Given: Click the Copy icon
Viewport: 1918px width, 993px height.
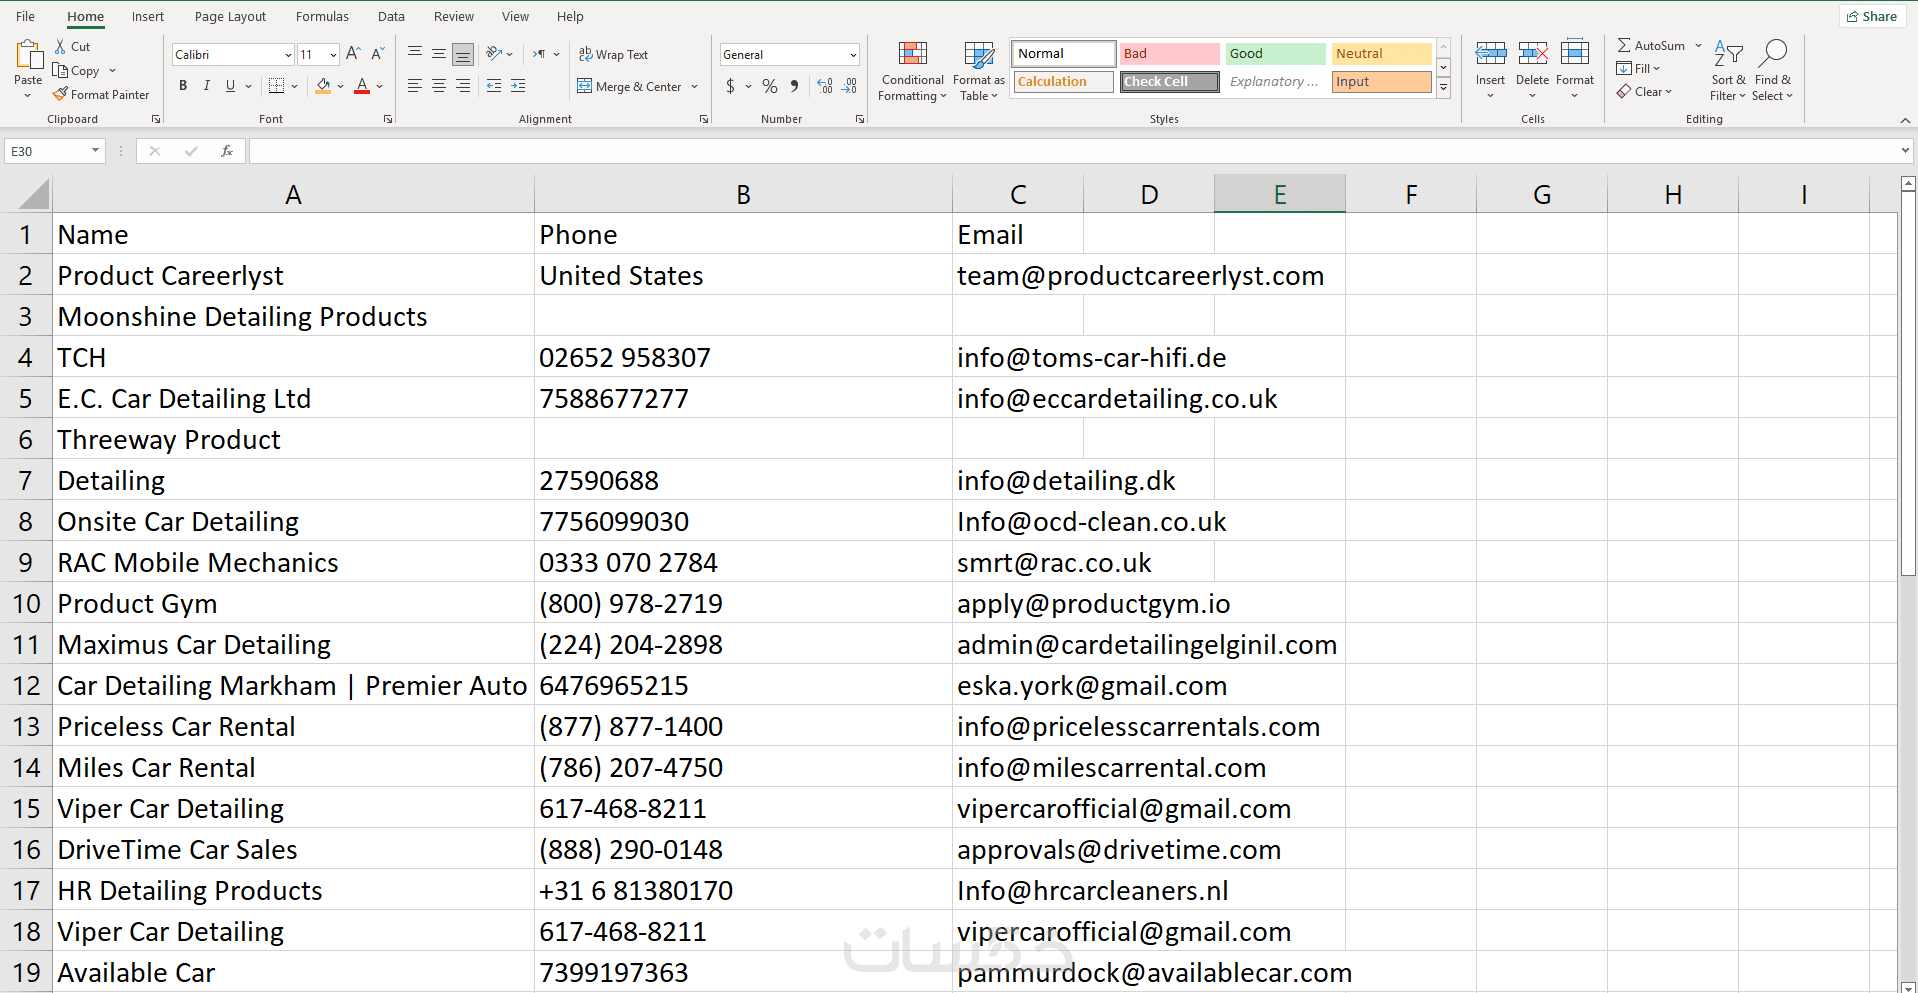Looking at the screenshot, I should (x=60, y=71).
